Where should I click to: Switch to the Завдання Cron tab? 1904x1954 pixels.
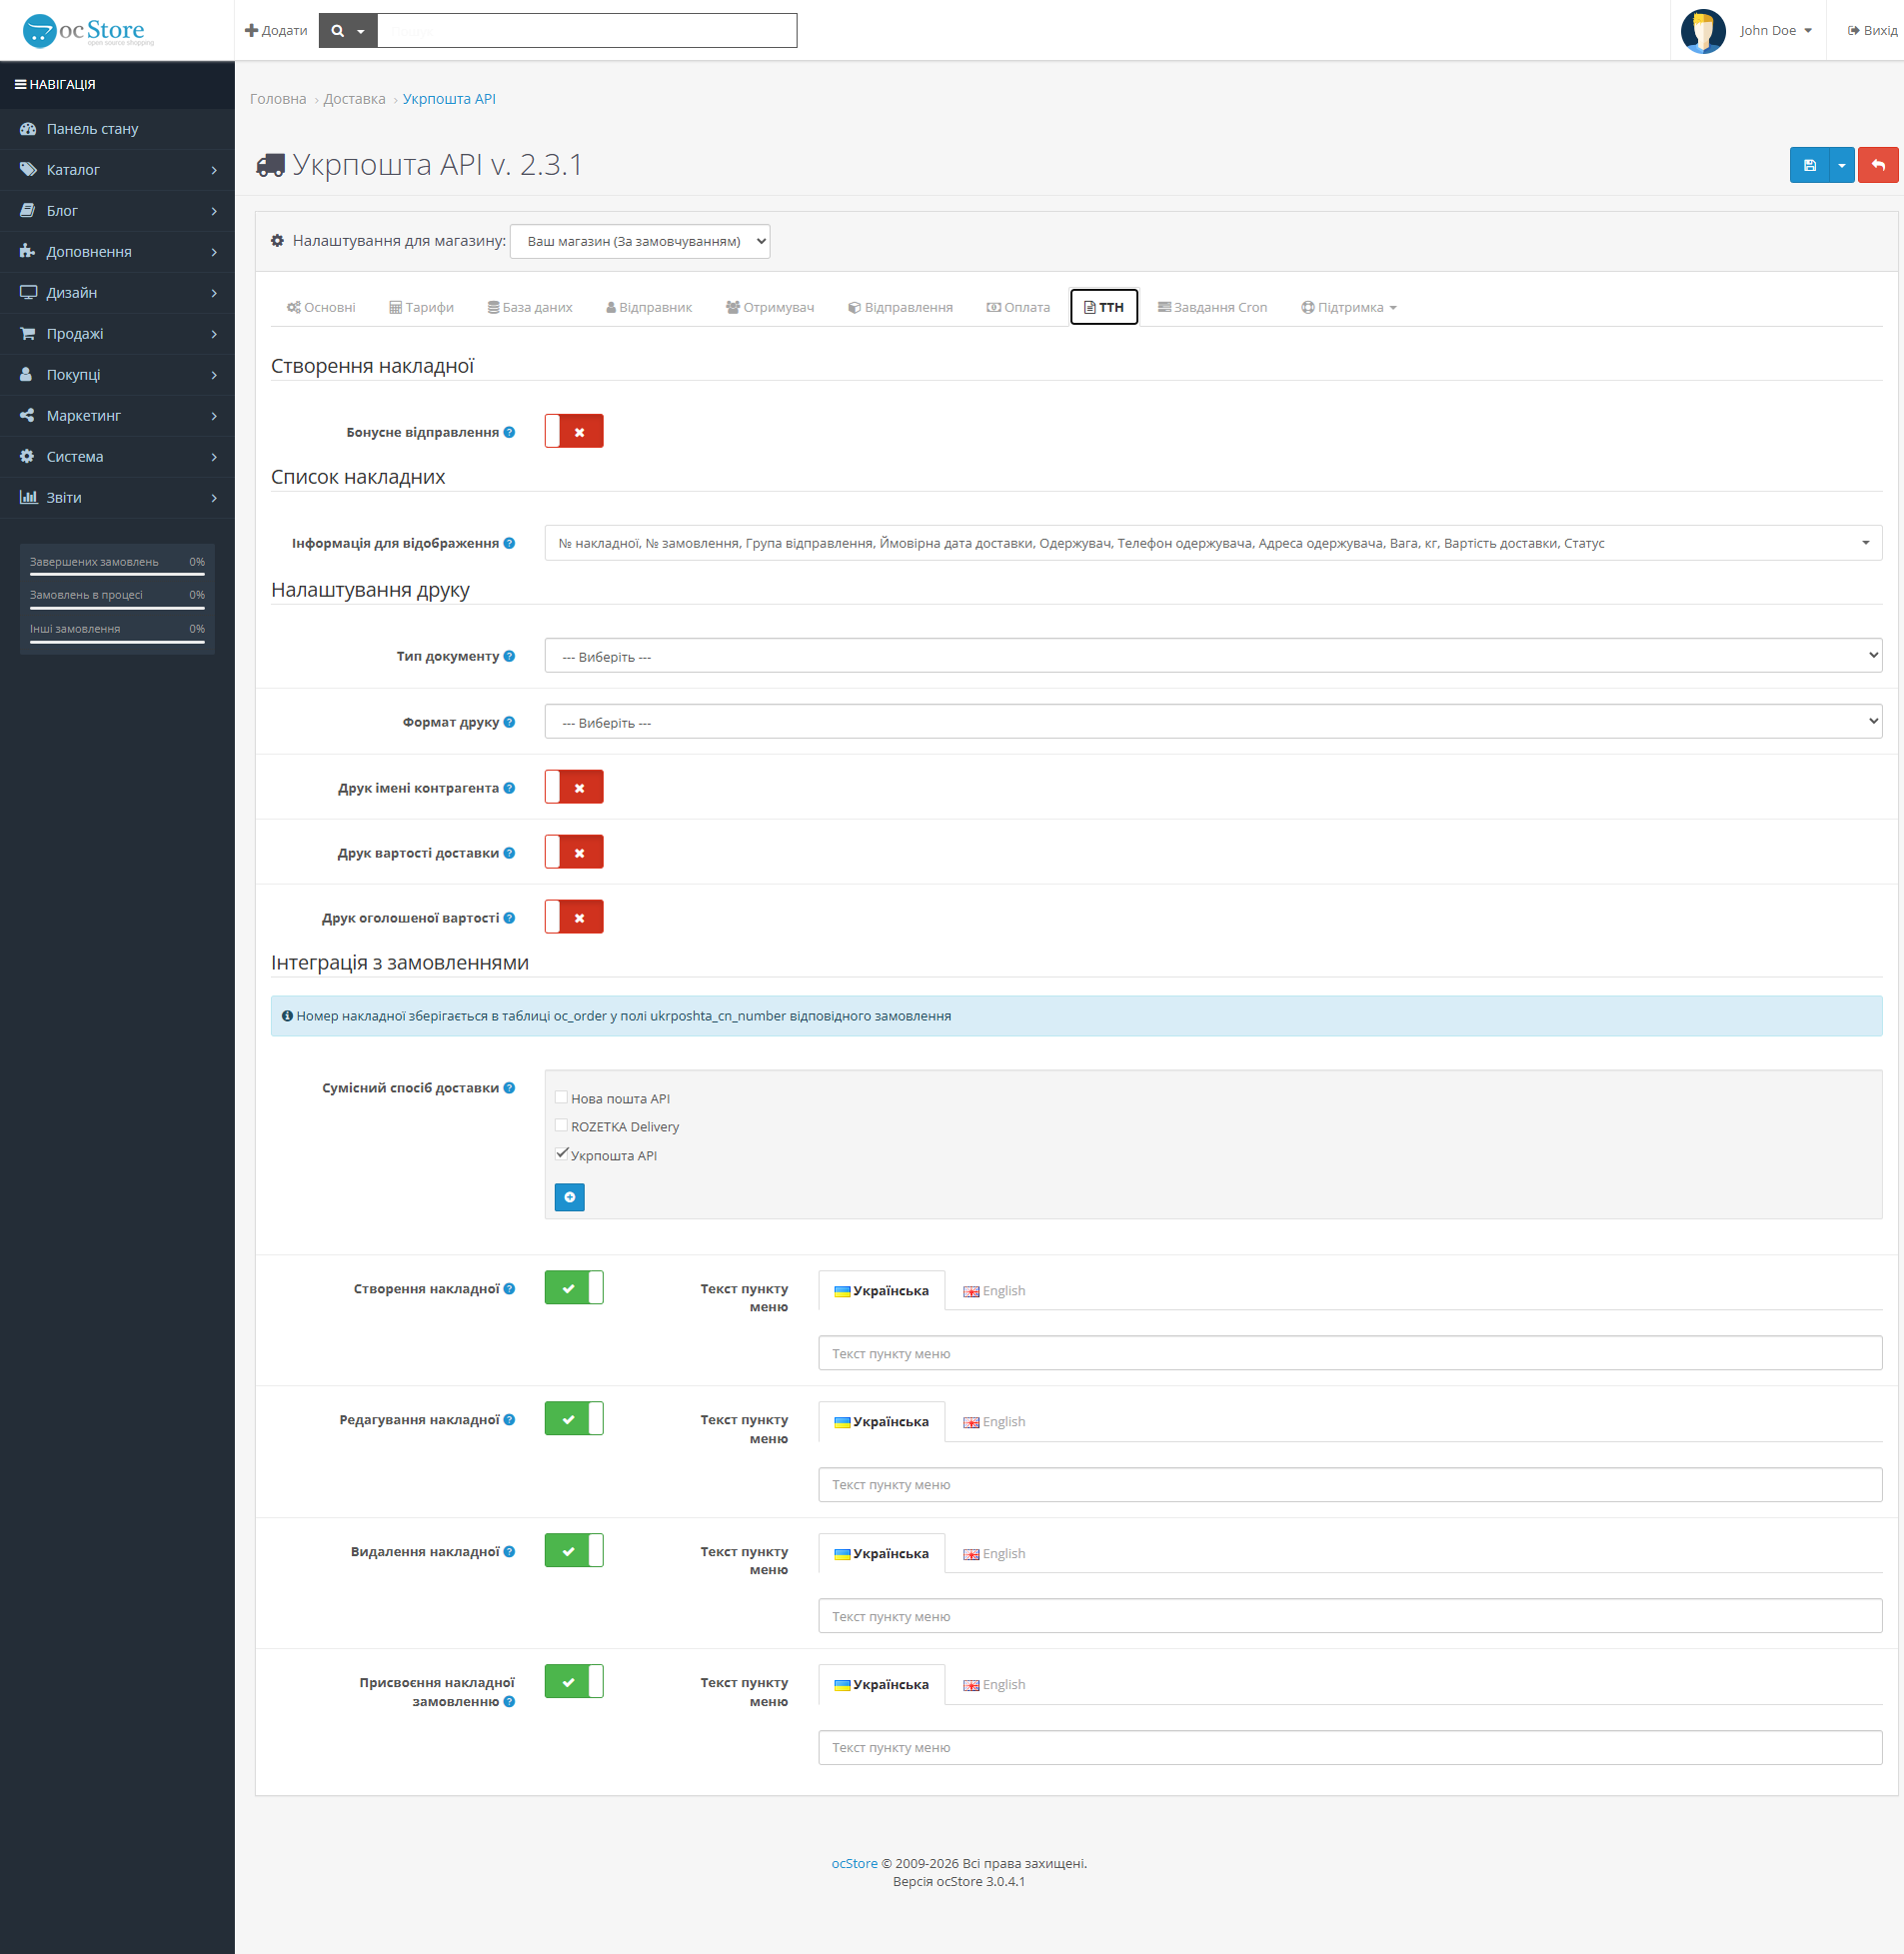1212,307
